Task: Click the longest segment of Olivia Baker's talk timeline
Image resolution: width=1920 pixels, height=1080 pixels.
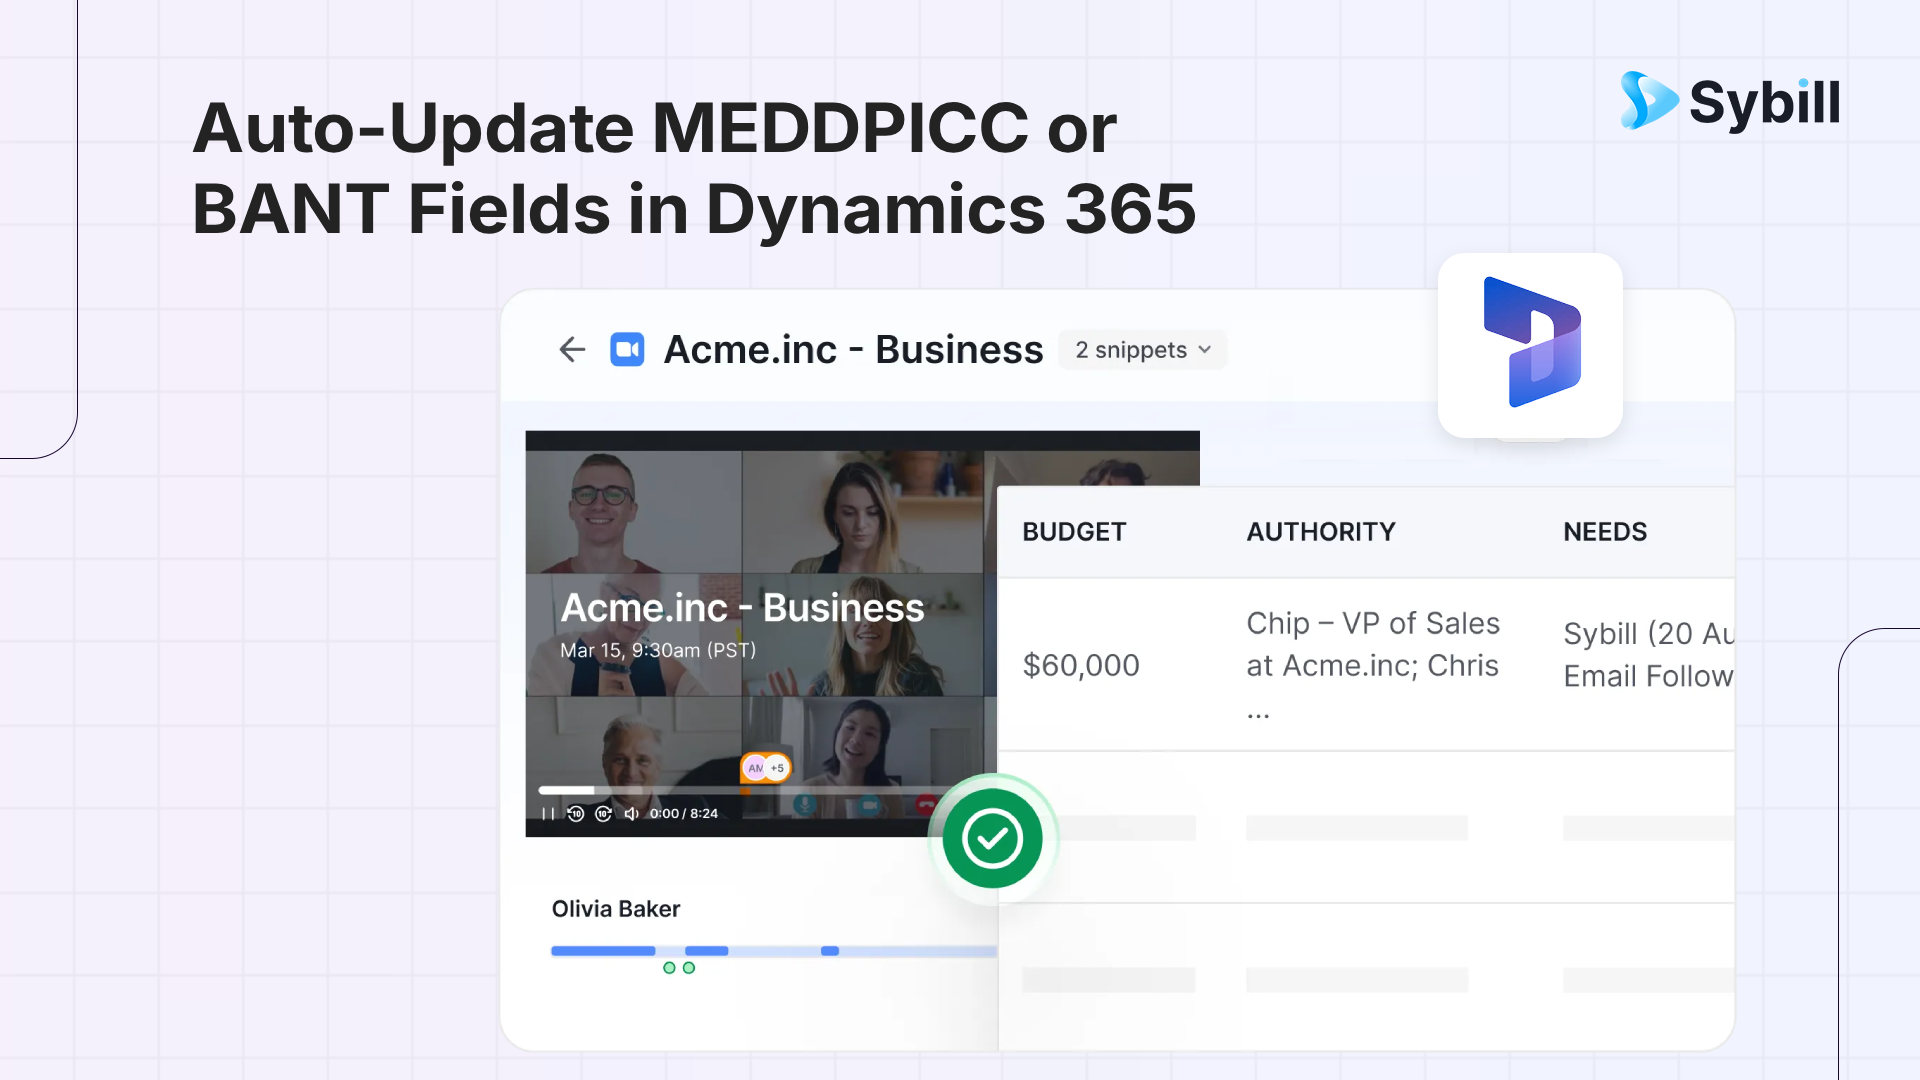Action: pos(603,951)
